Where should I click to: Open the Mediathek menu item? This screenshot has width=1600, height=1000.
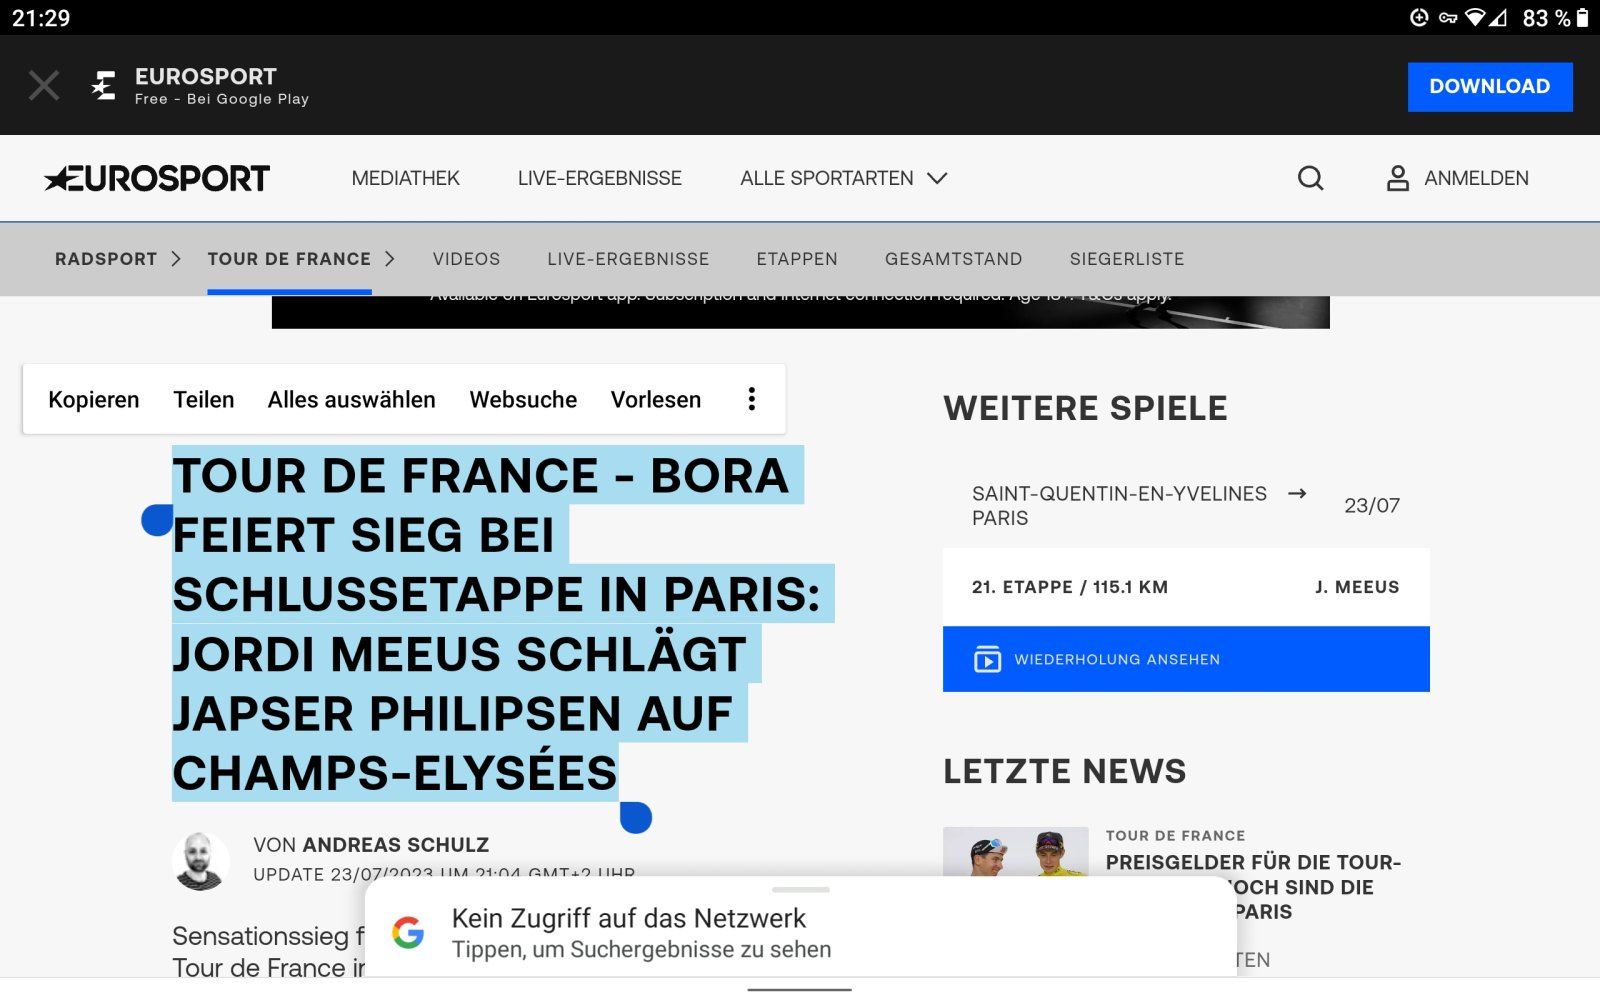(x=405, y=178)
